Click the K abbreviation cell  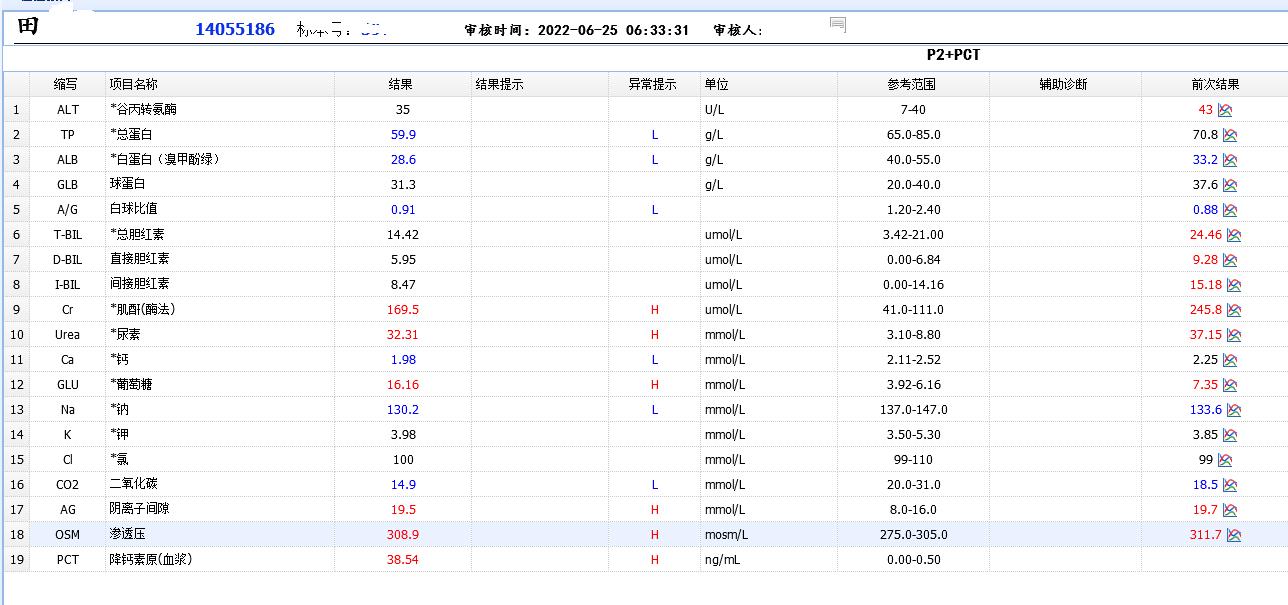click(x=67, y=435)
